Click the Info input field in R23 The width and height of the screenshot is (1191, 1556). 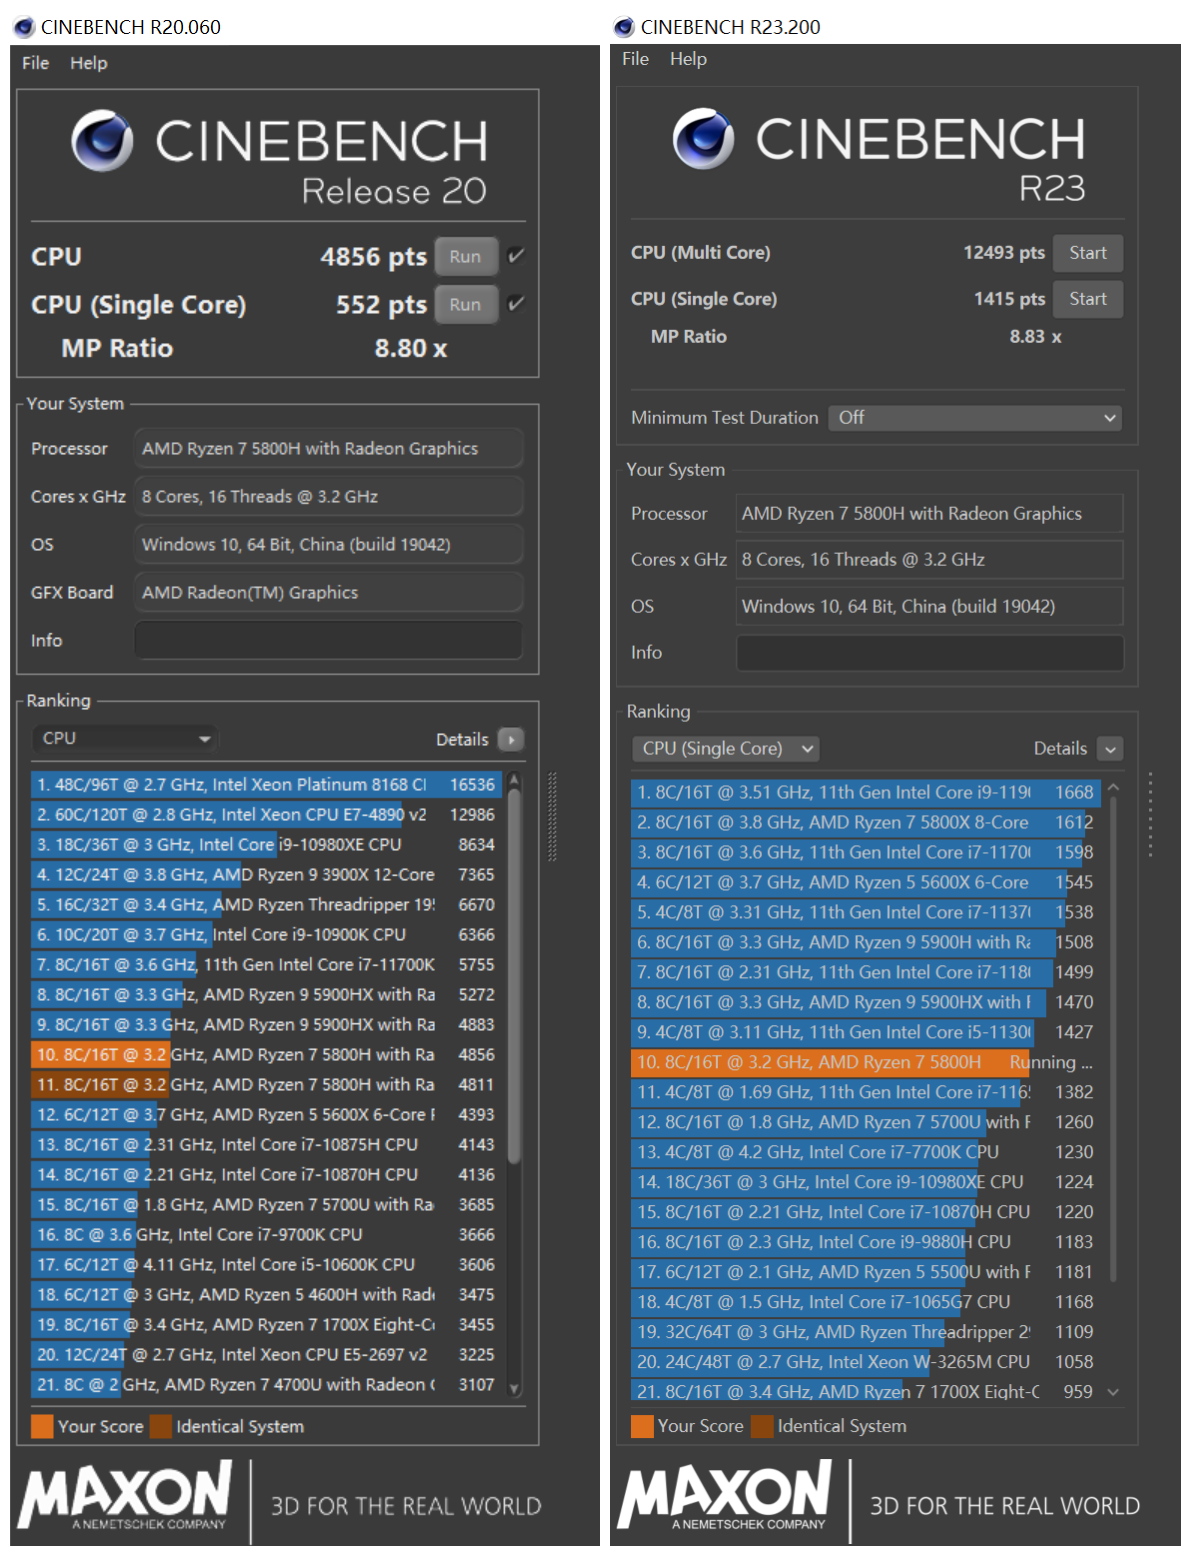tap(930, 653)
